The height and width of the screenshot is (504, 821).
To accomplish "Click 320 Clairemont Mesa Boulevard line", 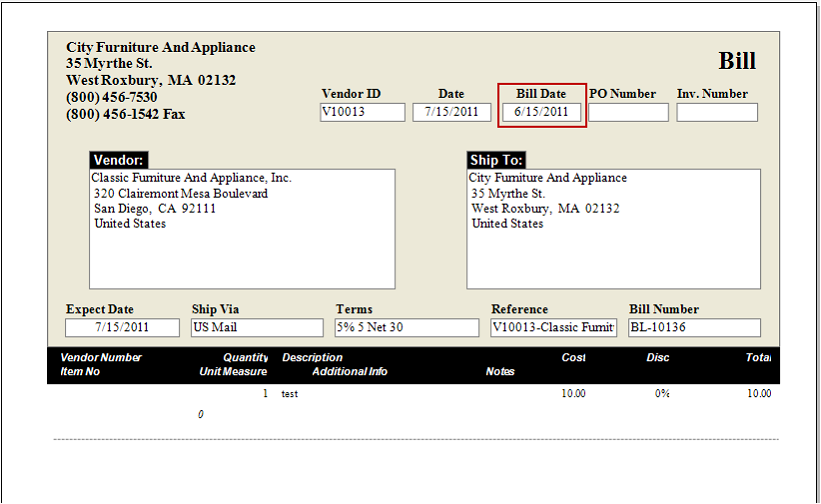I will 181,194.
